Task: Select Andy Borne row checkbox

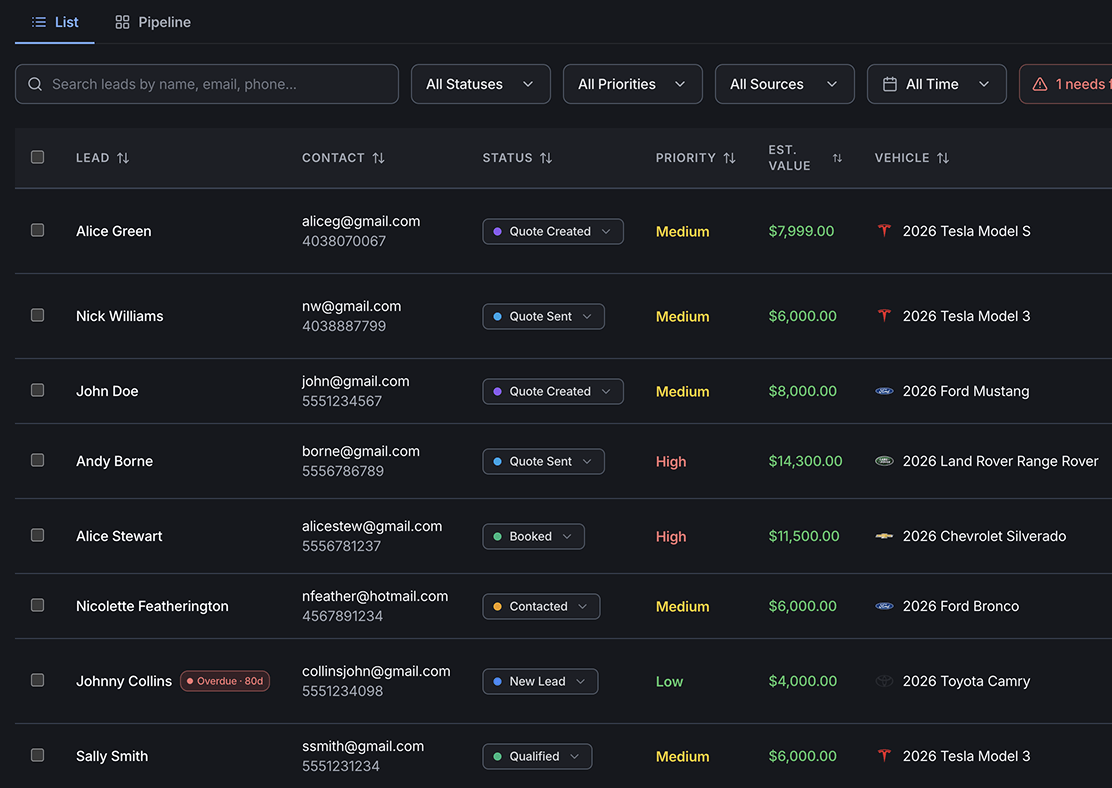Action: (38, 460)
